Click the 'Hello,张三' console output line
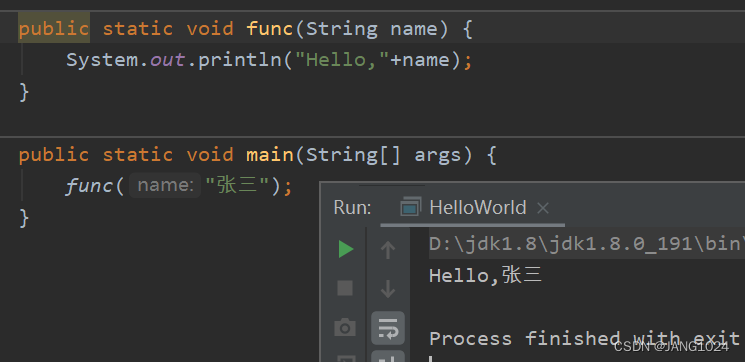The height and width of the screenshot is (362, 745). (485, 276)
